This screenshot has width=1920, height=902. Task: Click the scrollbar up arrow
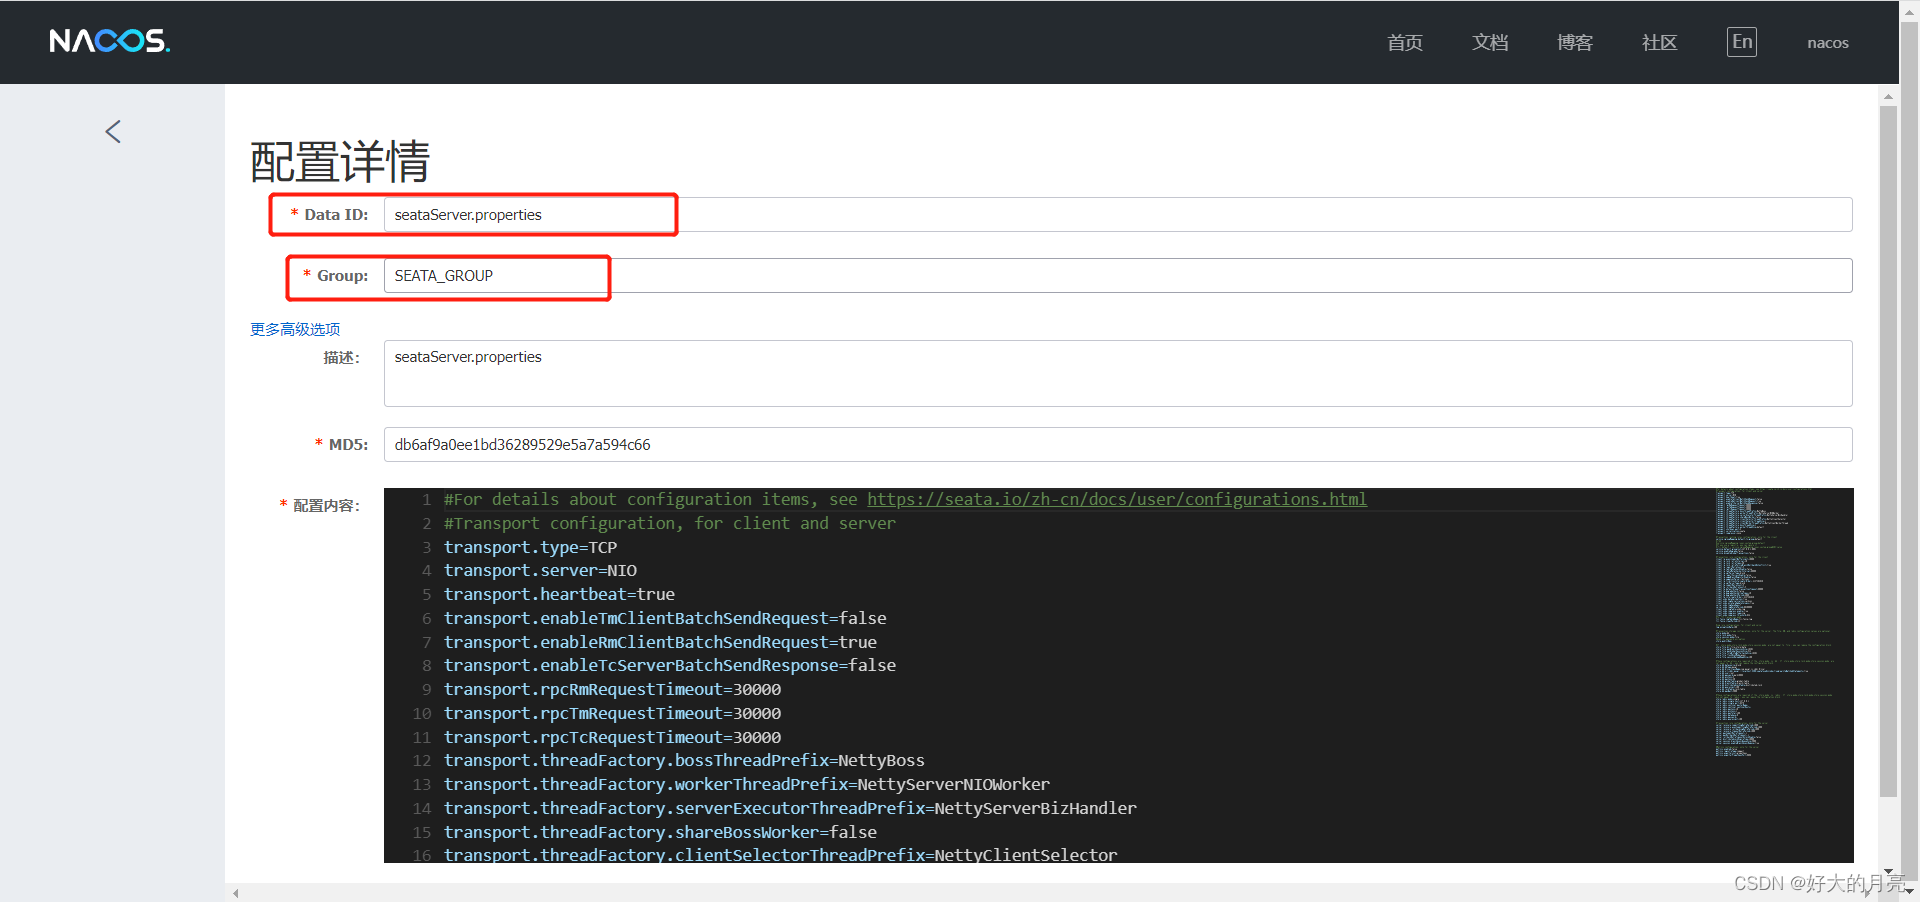[x=1888, y=96]
